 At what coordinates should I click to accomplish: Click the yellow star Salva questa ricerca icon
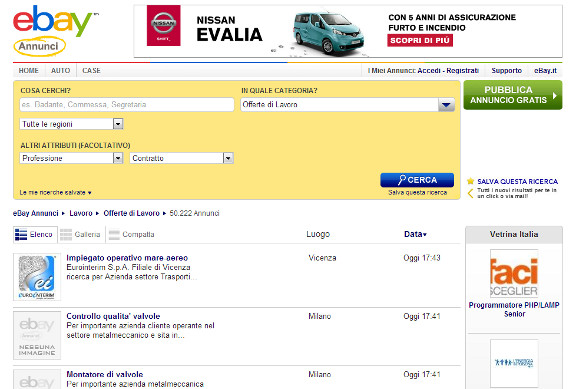click(x=471, y=181)
